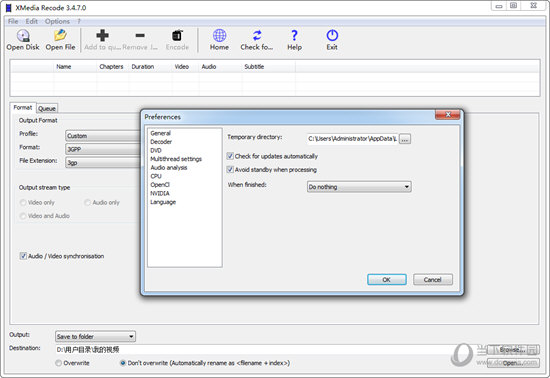Select the Don't overwrite radio button
This screenshot has width=550, height=378.
(x=123, y=363)
